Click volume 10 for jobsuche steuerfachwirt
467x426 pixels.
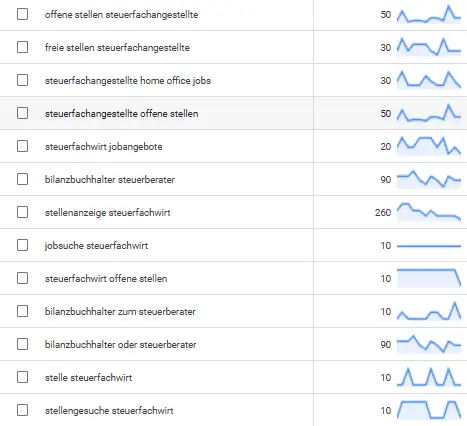tap(386, 245)
